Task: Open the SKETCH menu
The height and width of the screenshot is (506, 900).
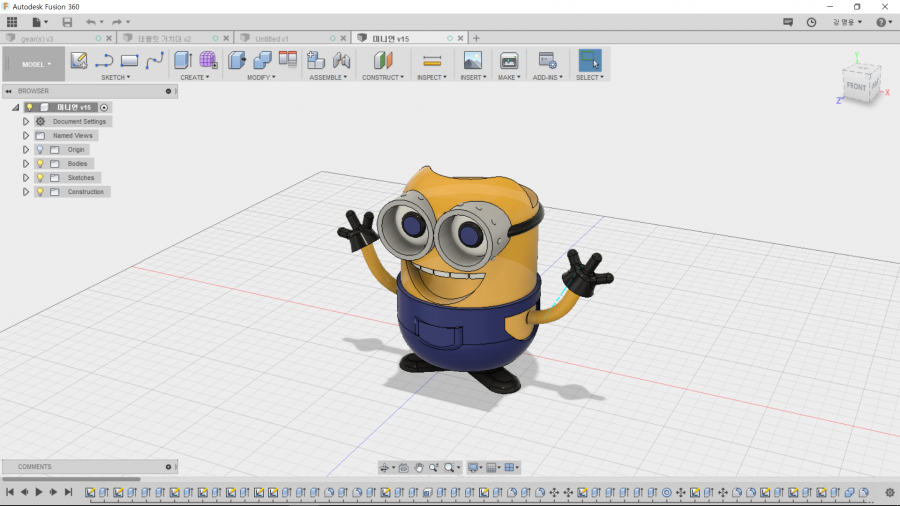Action: click(115, 77)
